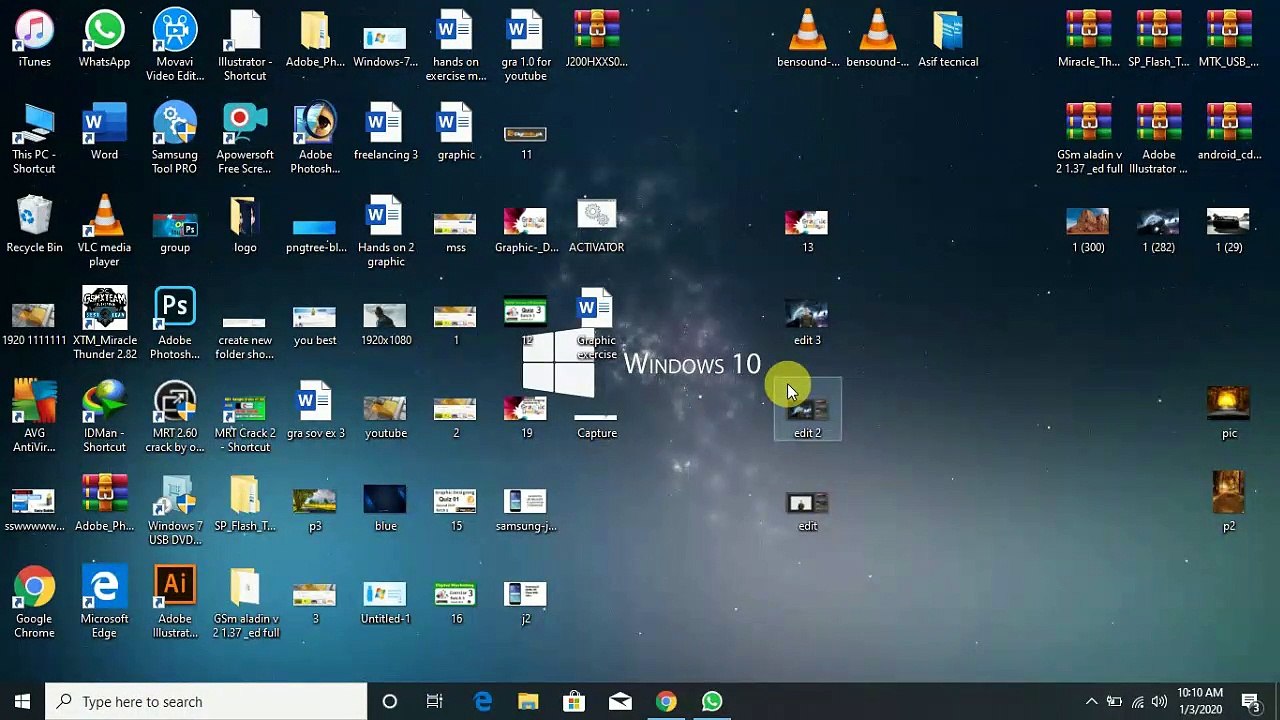Select the AVG AntiVirus desktop icon
The image size is (1280, 720).
pyautogui.click(x=34, y=418)
